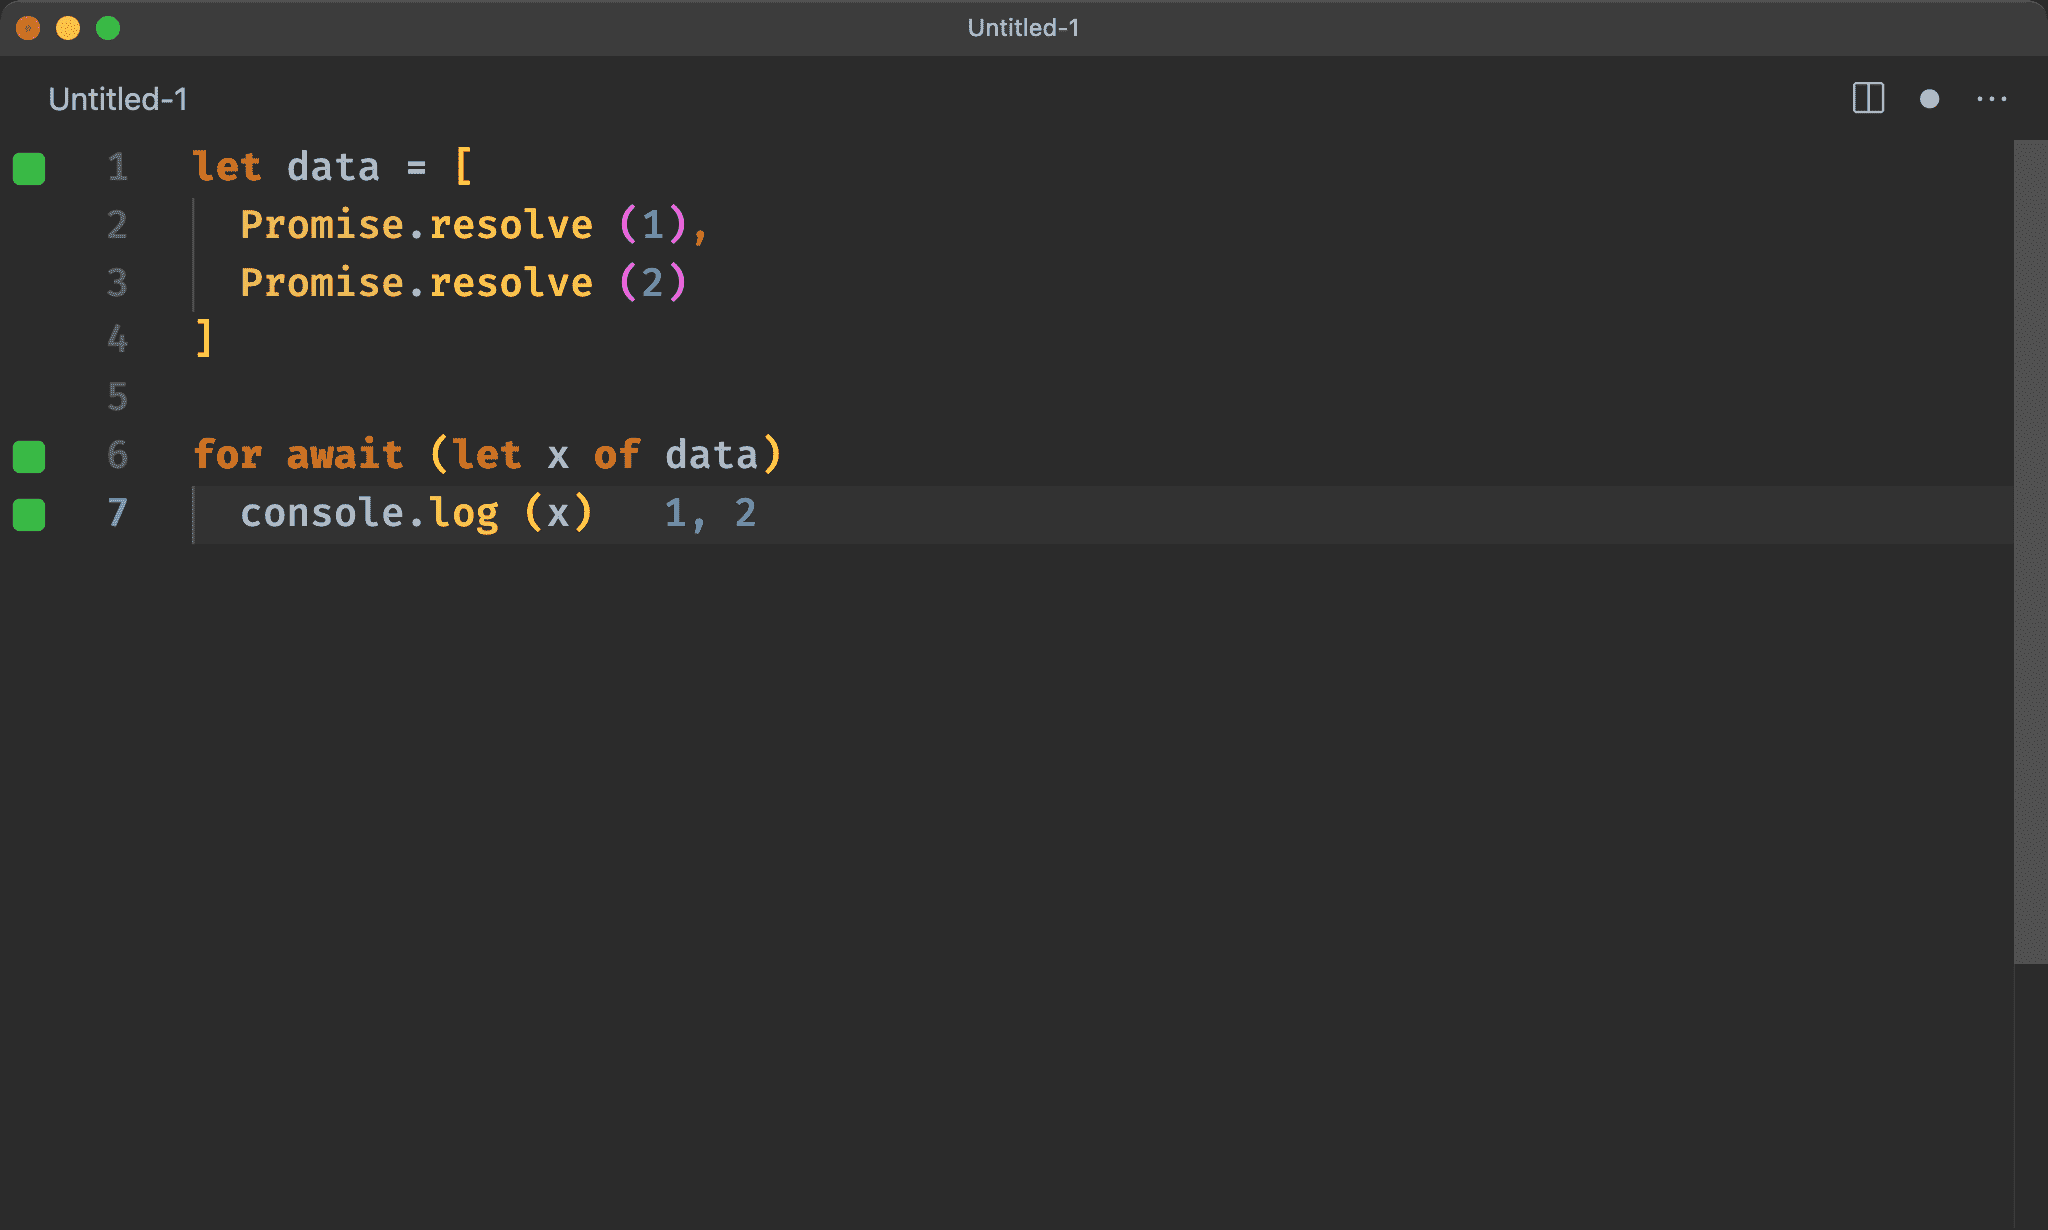Click the closing bracket on line 4
Screen dimensions: 2048x1230
(x=204, y=339)
